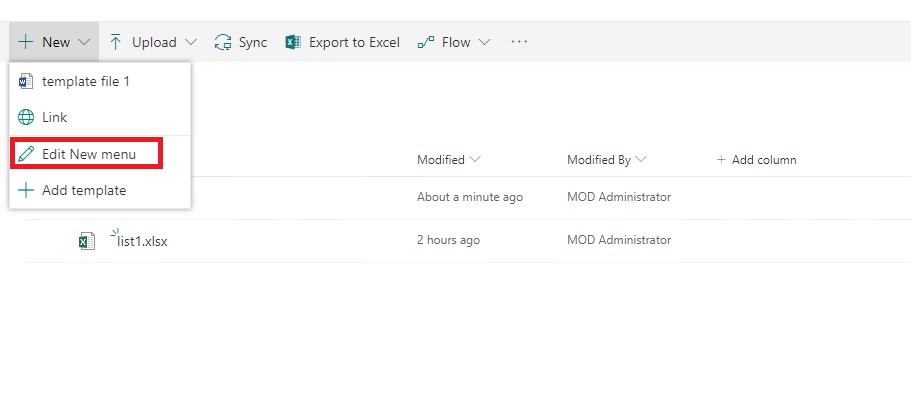Click the Sync circular arrows icon

tap(223, 42)
